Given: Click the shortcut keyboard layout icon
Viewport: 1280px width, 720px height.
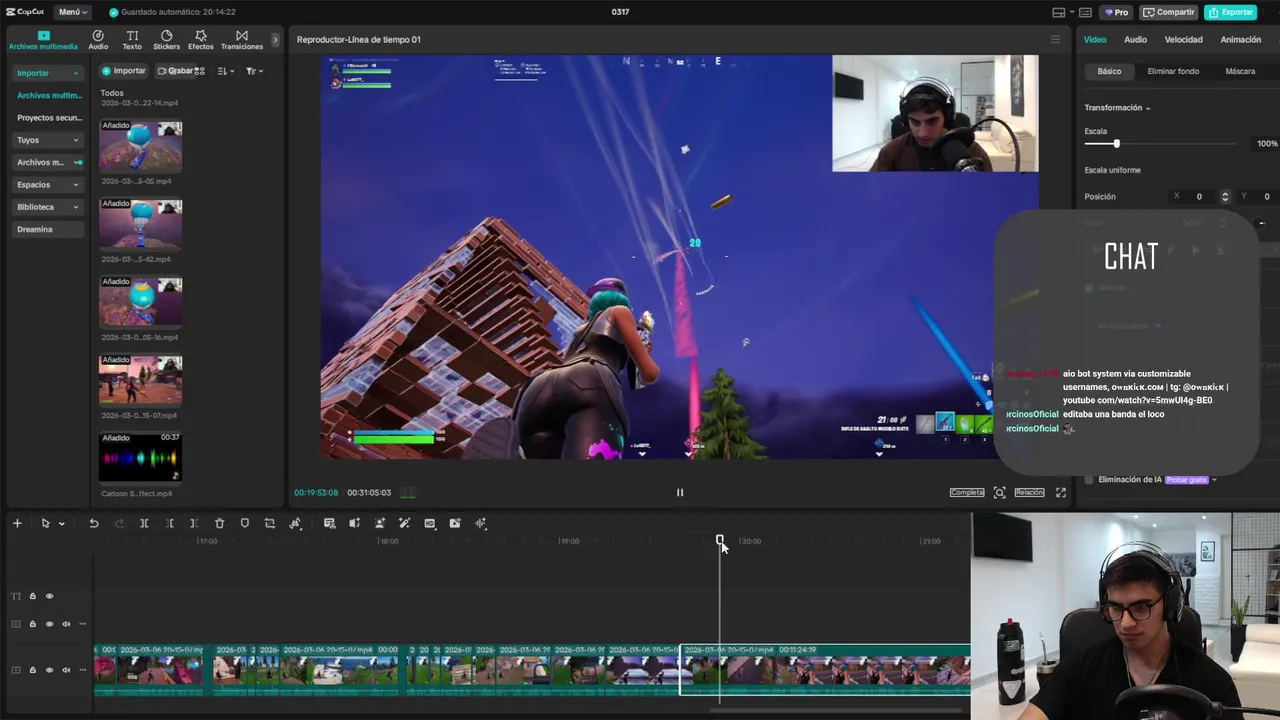Looking at the screenshot, I should pos(1085,12).
